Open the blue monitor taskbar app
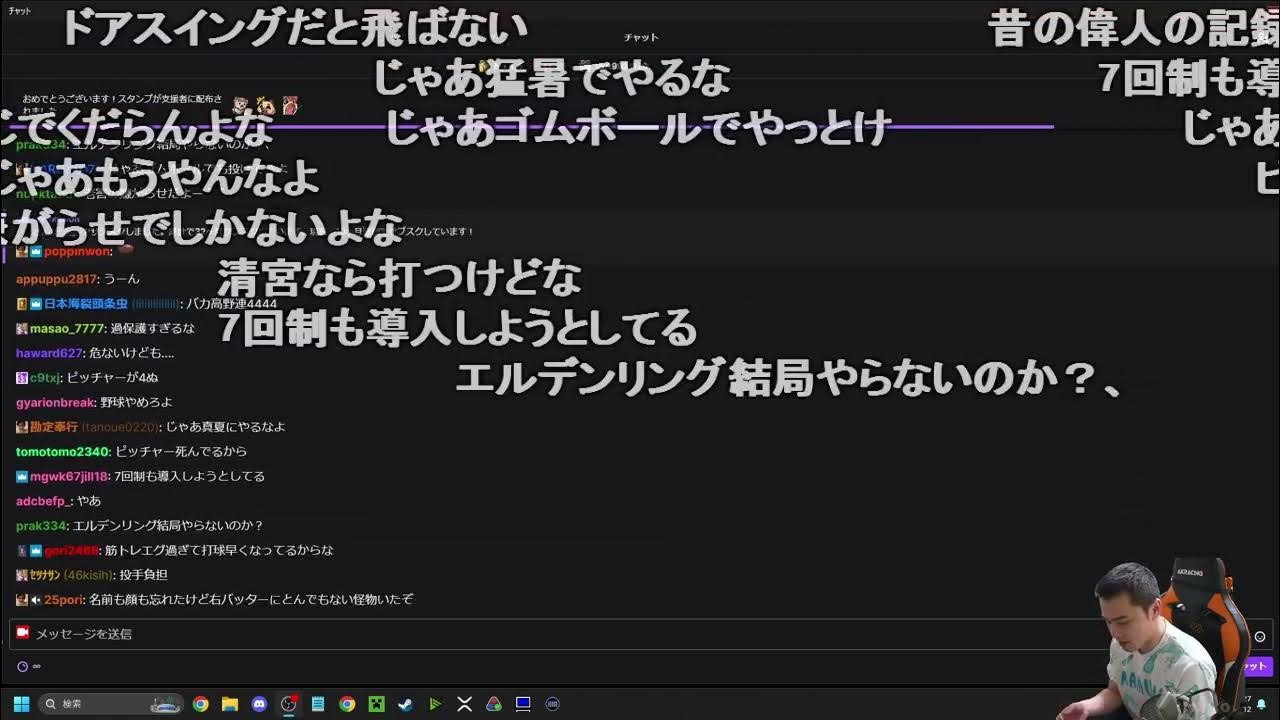Screen dimensions: 1280x720 pos(523,704)
